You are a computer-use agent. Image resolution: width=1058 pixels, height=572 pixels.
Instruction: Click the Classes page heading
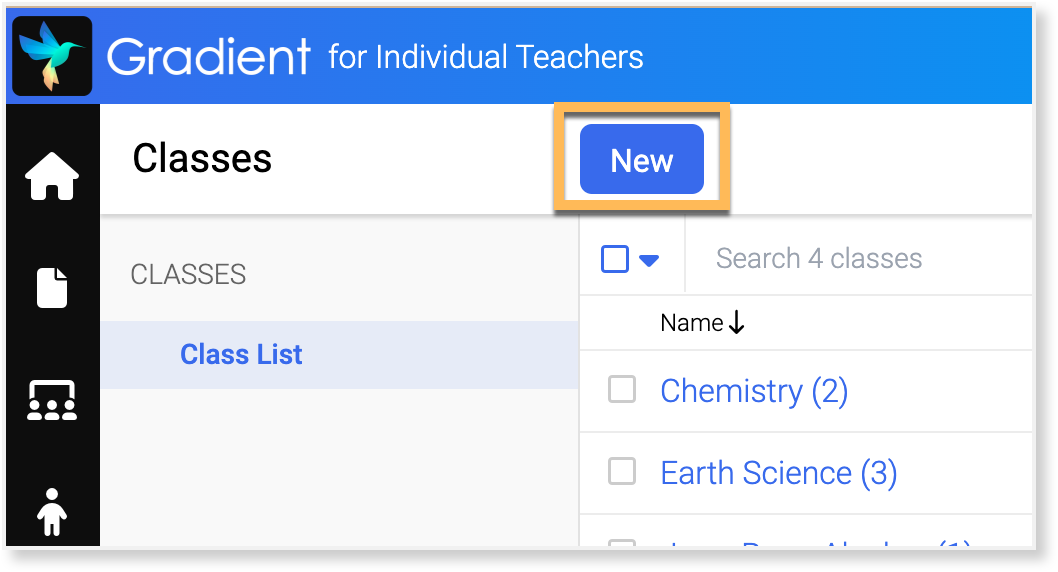pyautogui.click(x=202, y=159)
